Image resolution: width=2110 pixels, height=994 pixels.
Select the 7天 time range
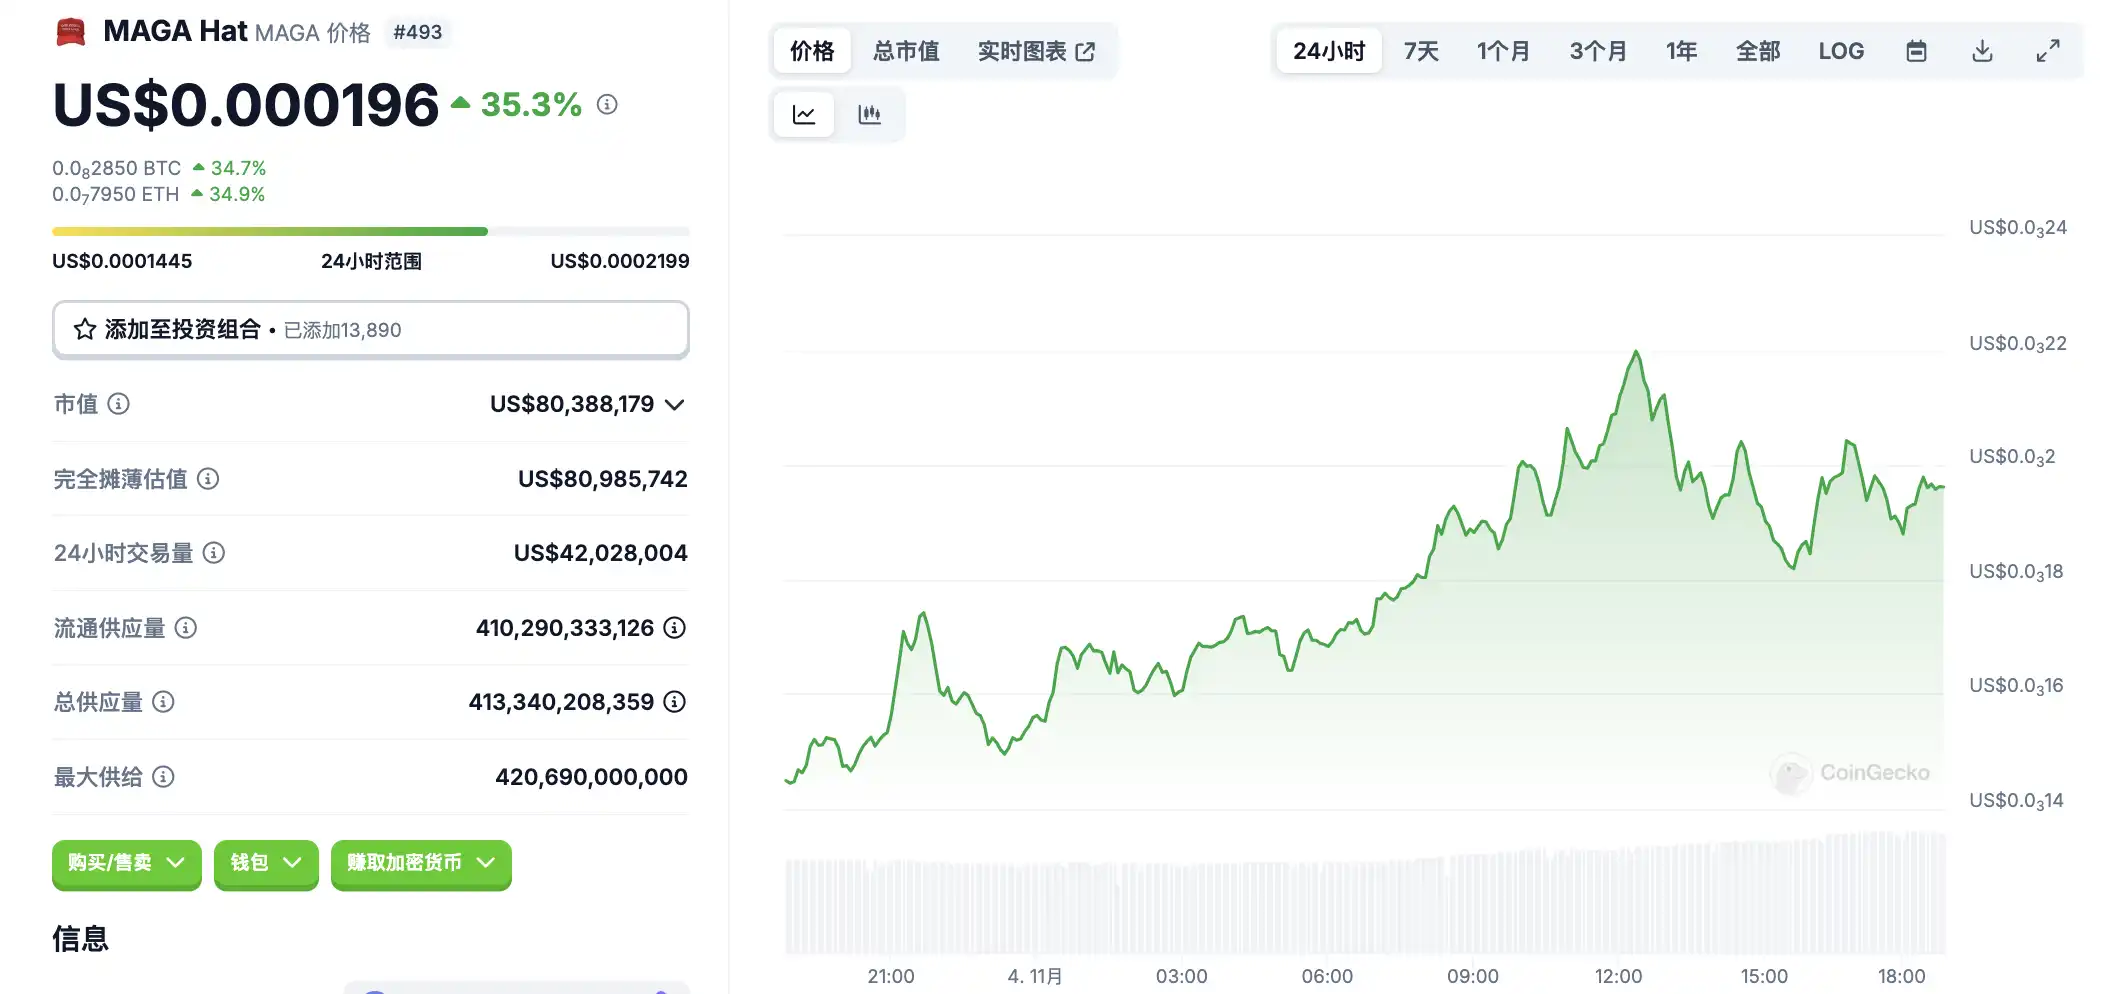pos(1420,51)
